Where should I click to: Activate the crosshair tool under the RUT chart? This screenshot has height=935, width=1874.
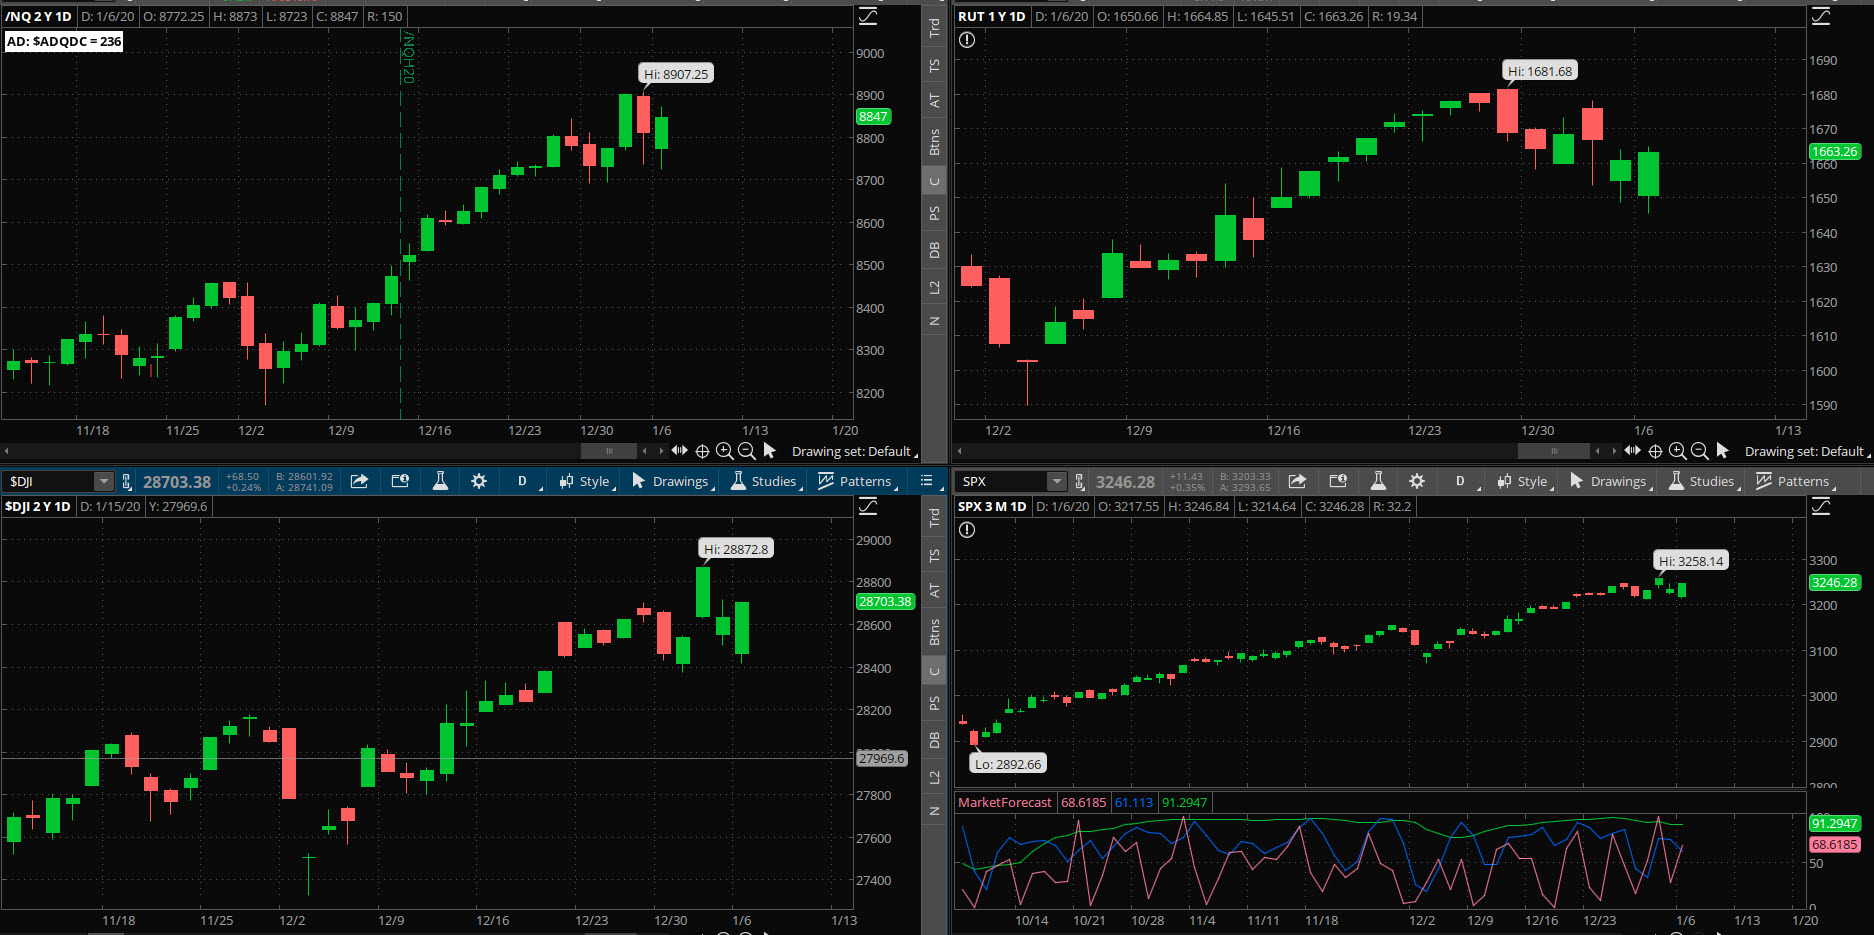1655,451
